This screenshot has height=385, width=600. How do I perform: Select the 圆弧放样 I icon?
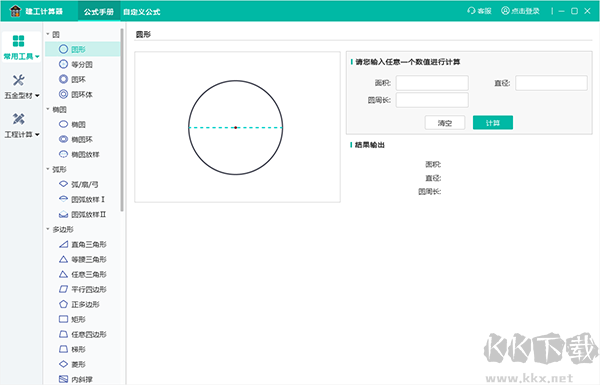pos(64,199)
